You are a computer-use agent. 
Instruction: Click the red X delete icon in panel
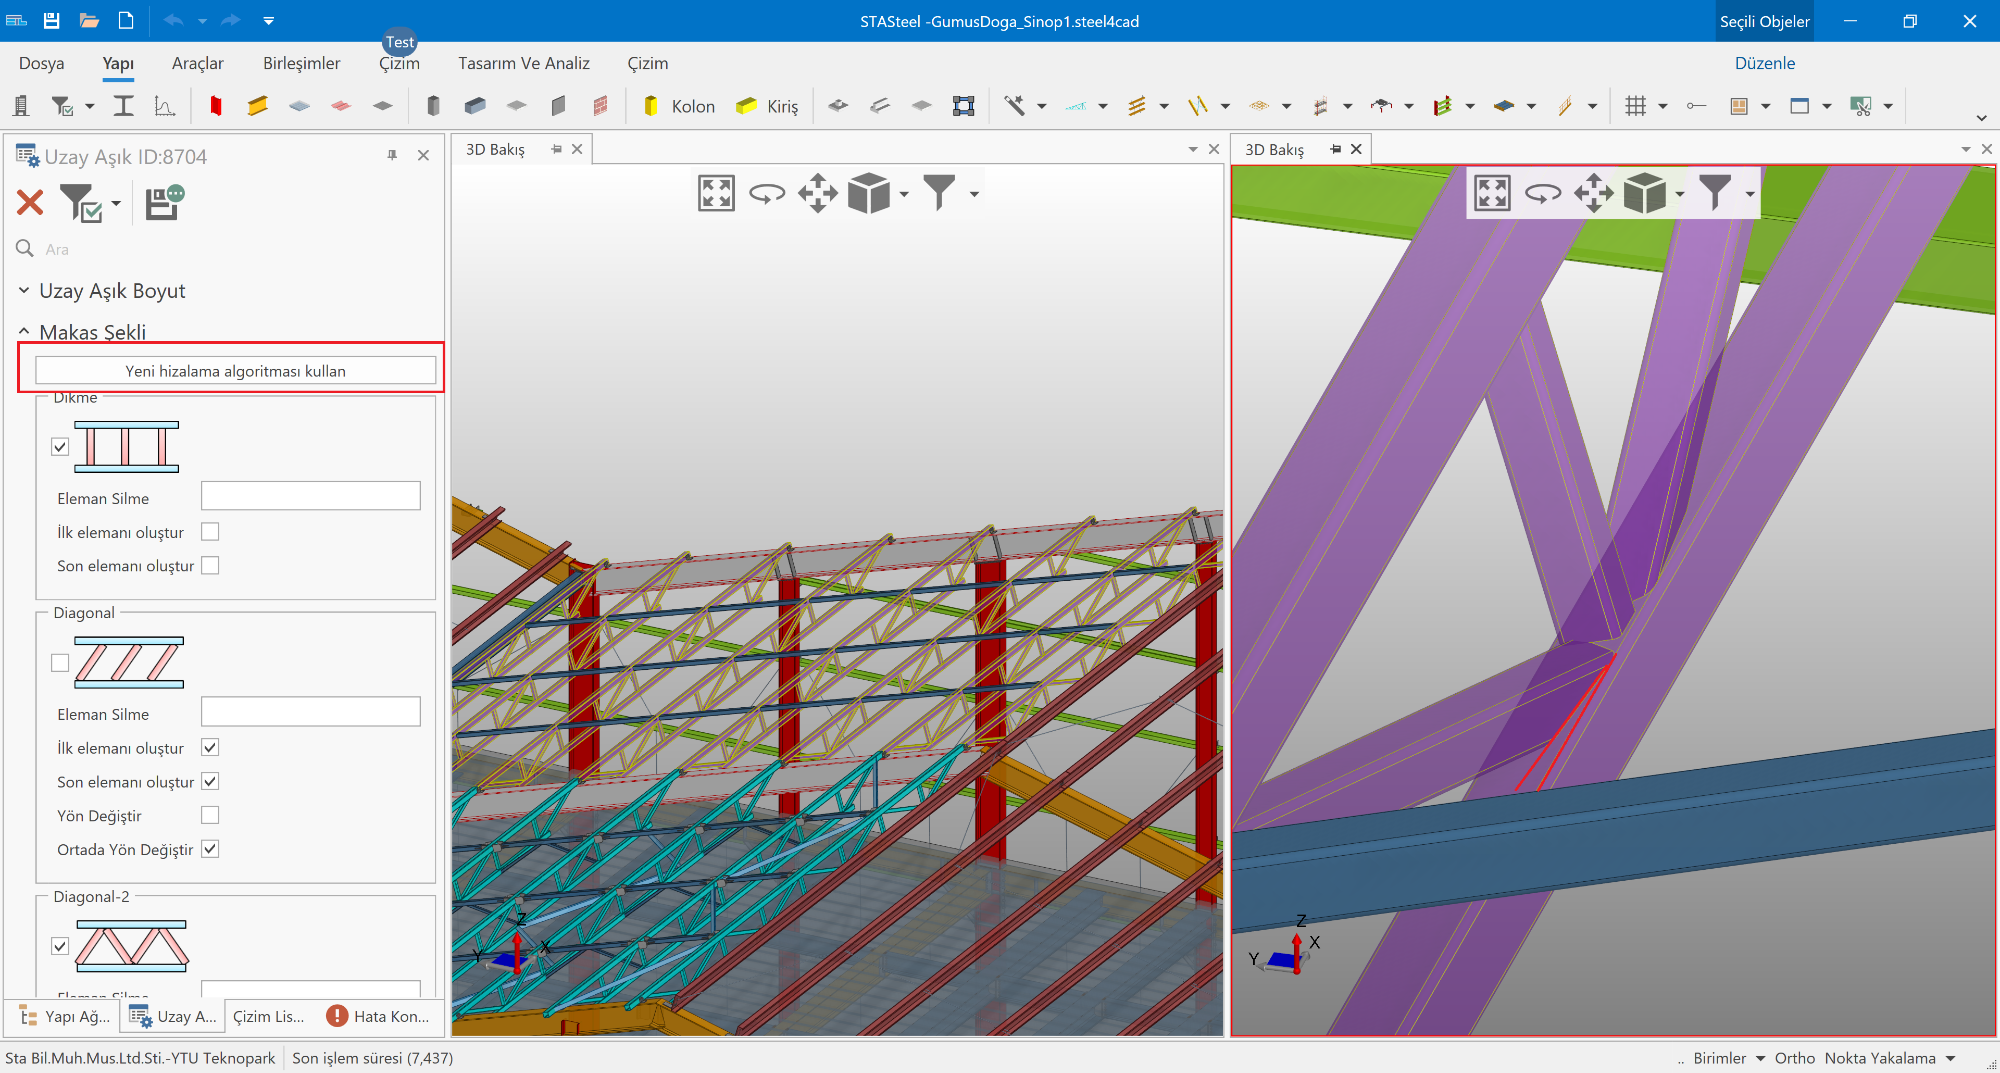[30, 203]
